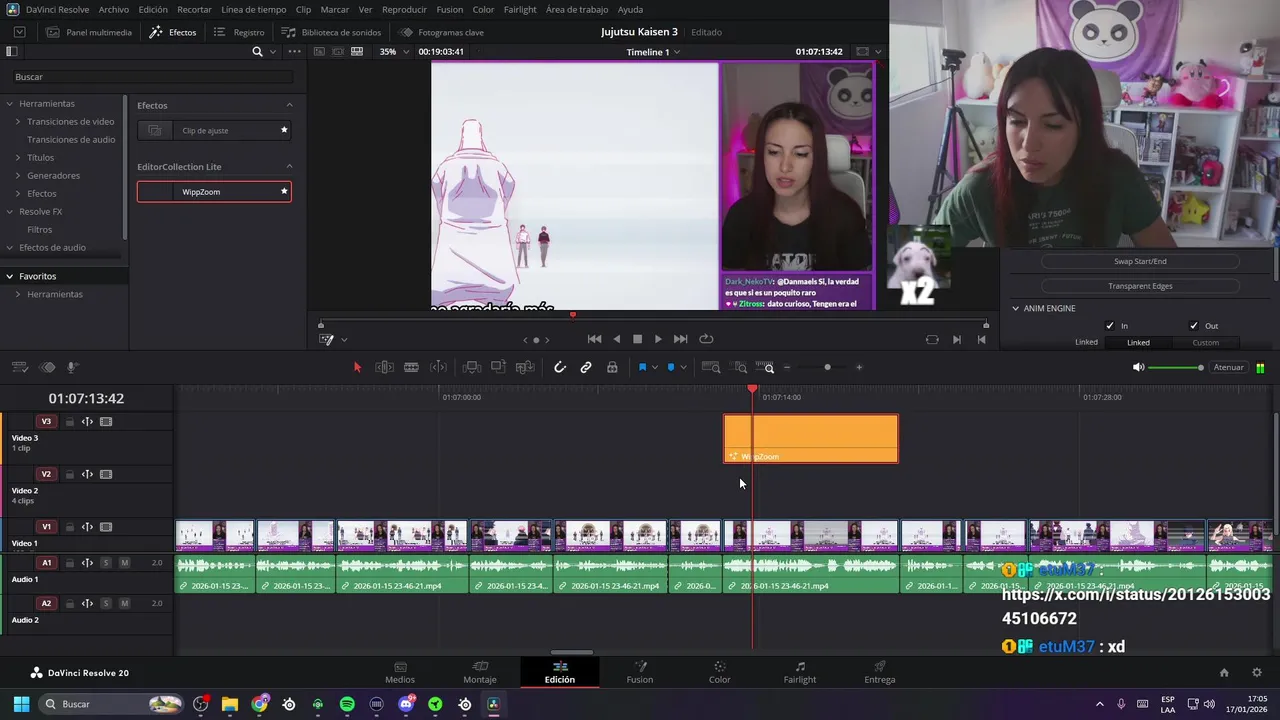1280x720 pixels.
Task: Open flag color dropdown arrow
Action: pyautogui.click(x=655, y=367)
